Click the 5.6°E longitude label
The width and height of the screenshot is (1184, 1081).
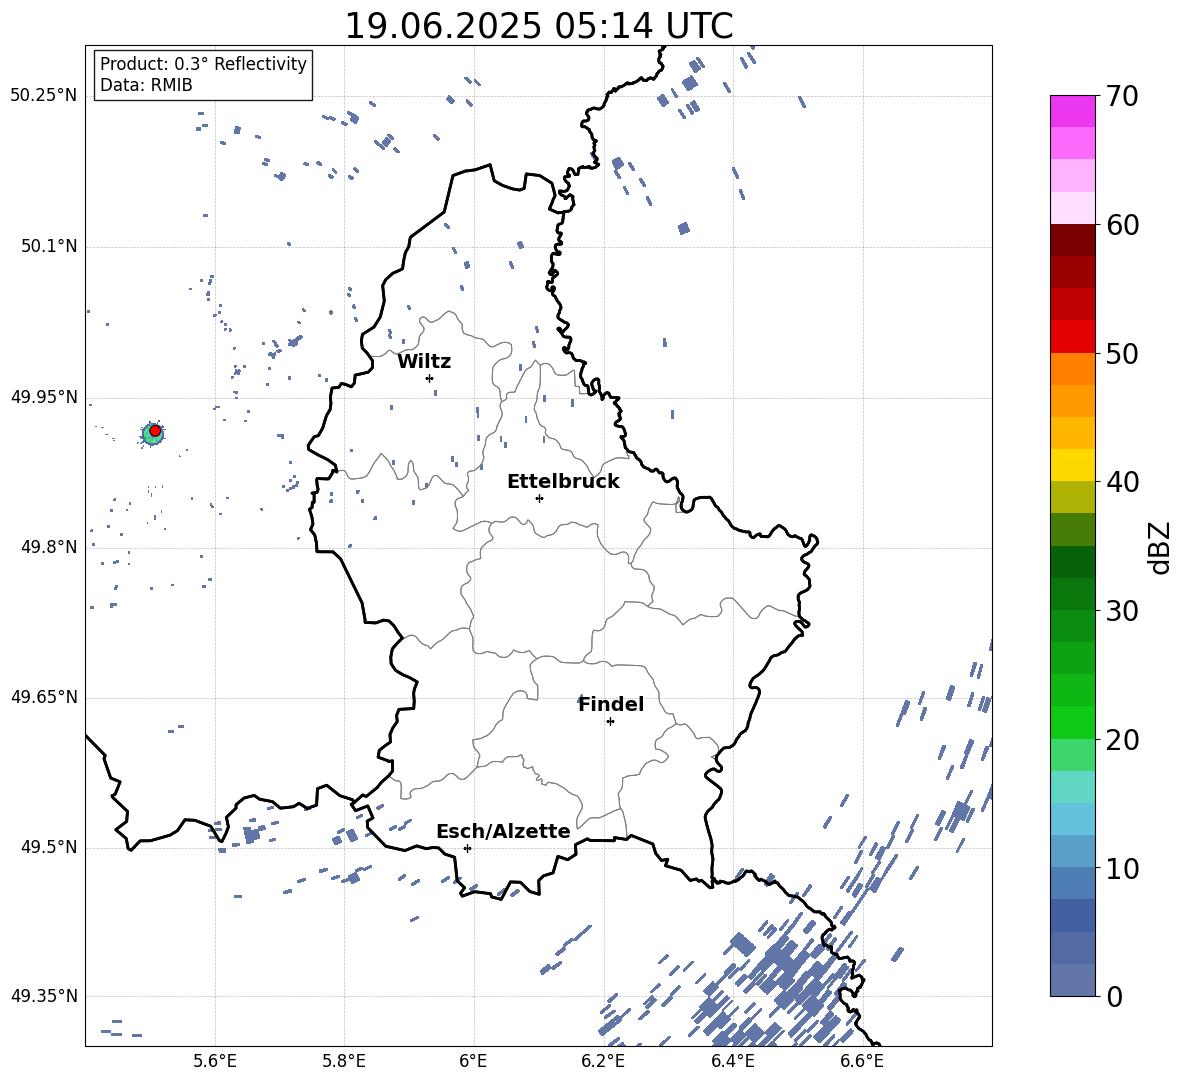[215, 1061]
